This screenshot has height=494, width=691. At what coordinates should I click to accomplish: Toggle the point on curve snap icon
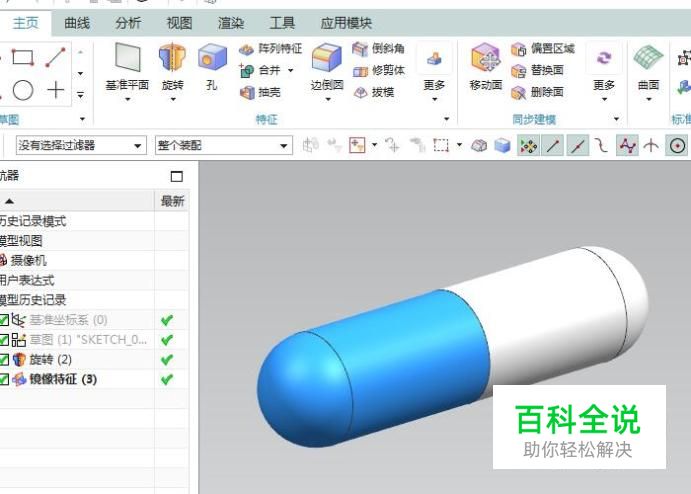[628, 145]
